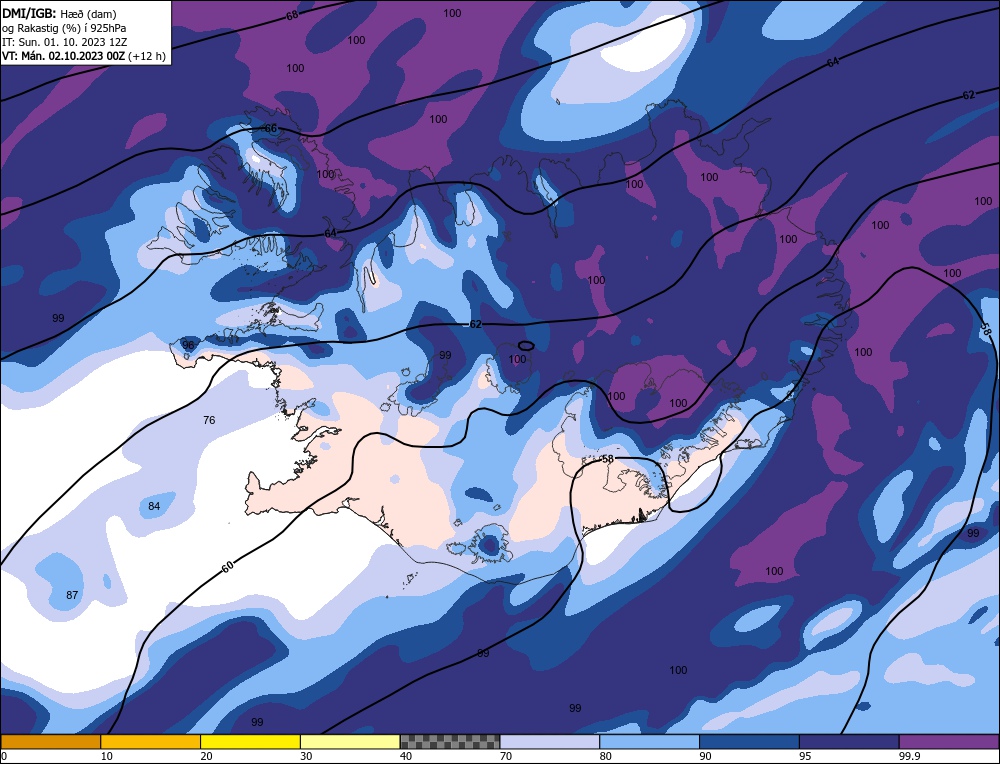Click the '80' legend tick label
Viewport: 1000px width, 764px height.
click(605, 756)
